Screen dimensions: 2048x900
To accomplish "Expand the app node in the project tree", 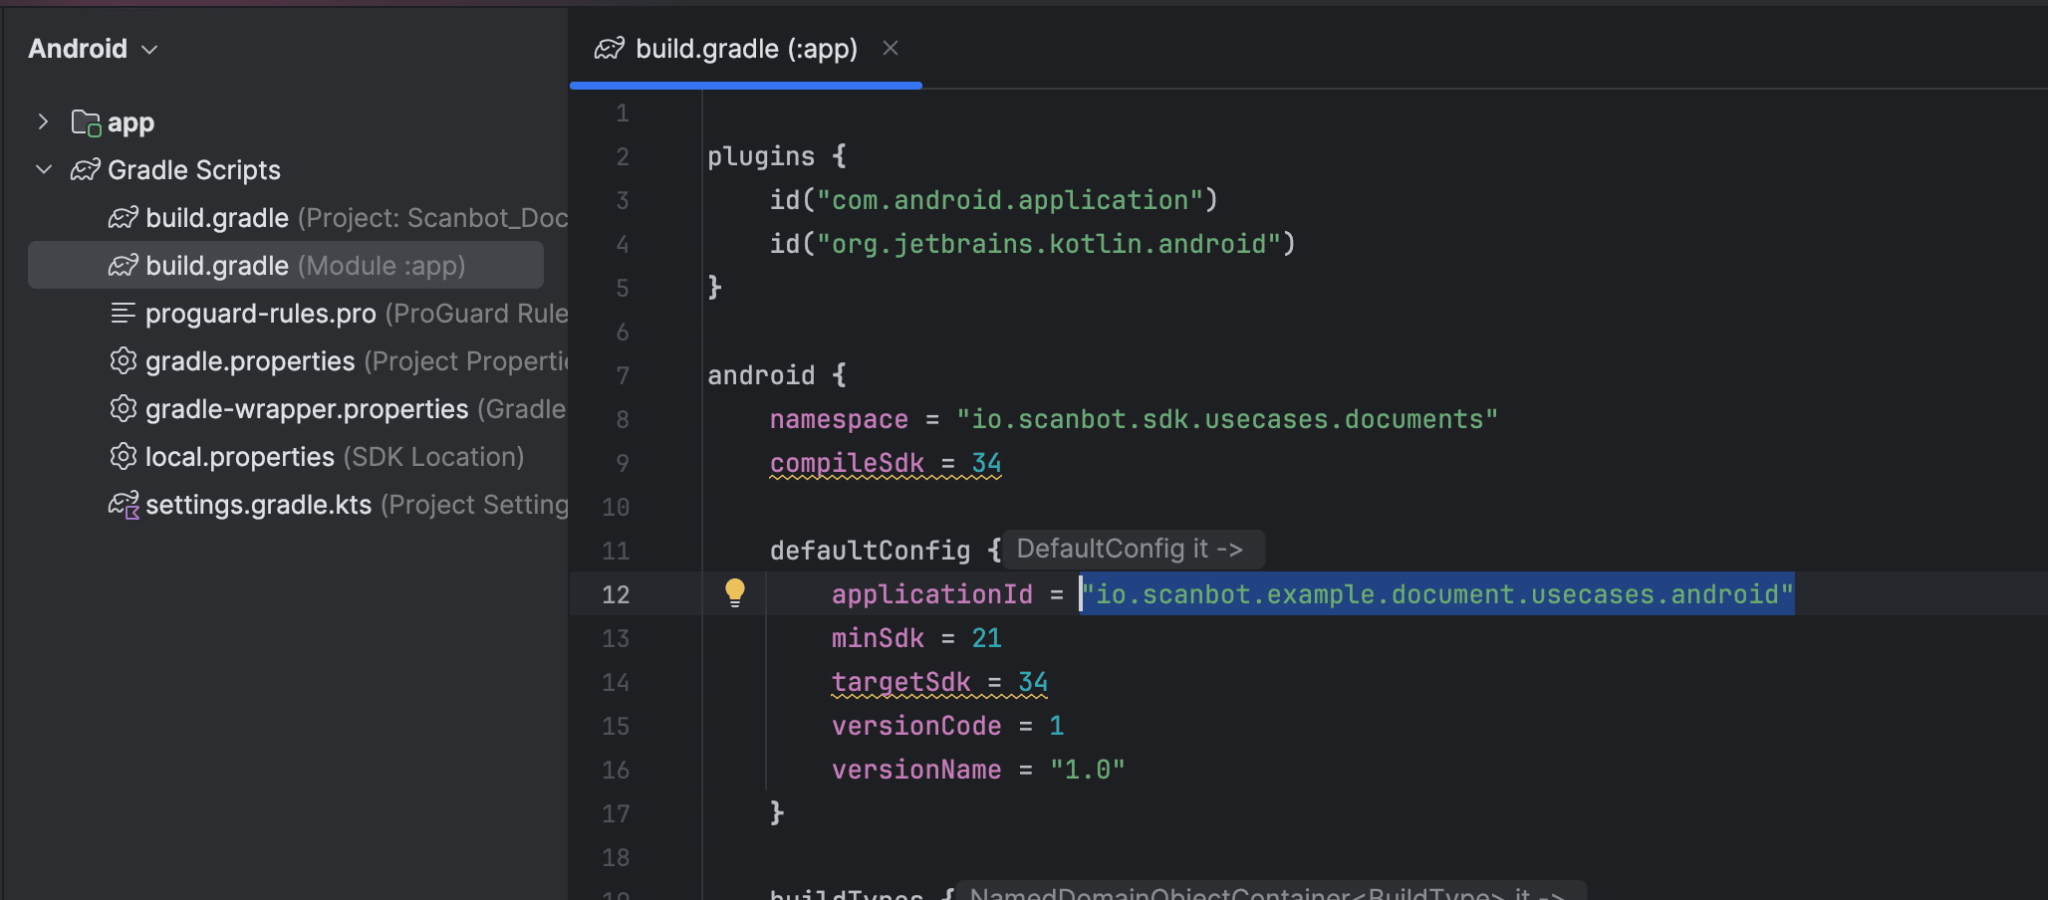I will click(x=42, y=122).
